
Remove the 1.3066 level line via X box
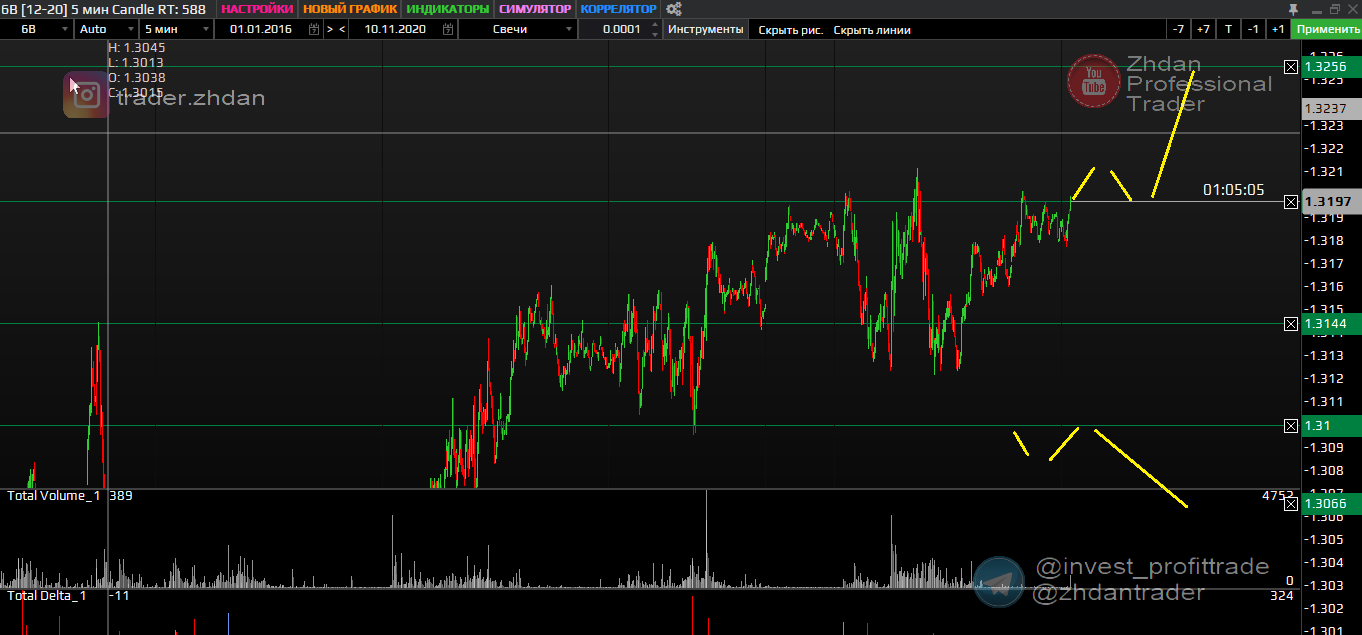1290,504
